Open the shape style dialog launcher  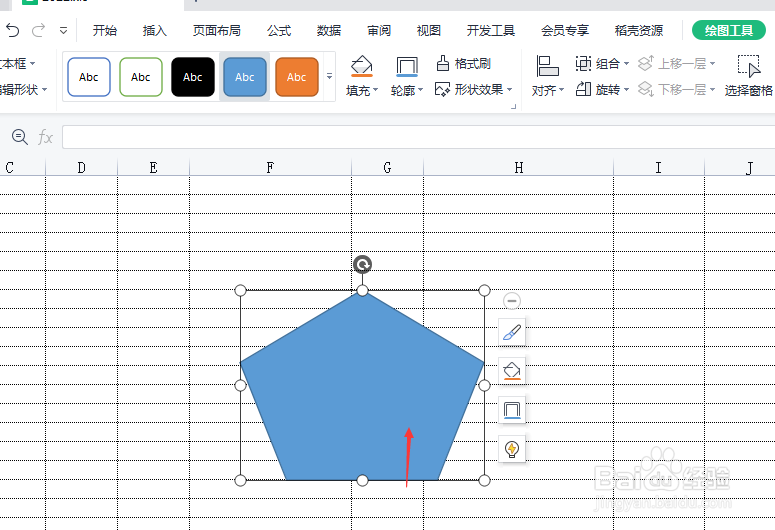514,106
